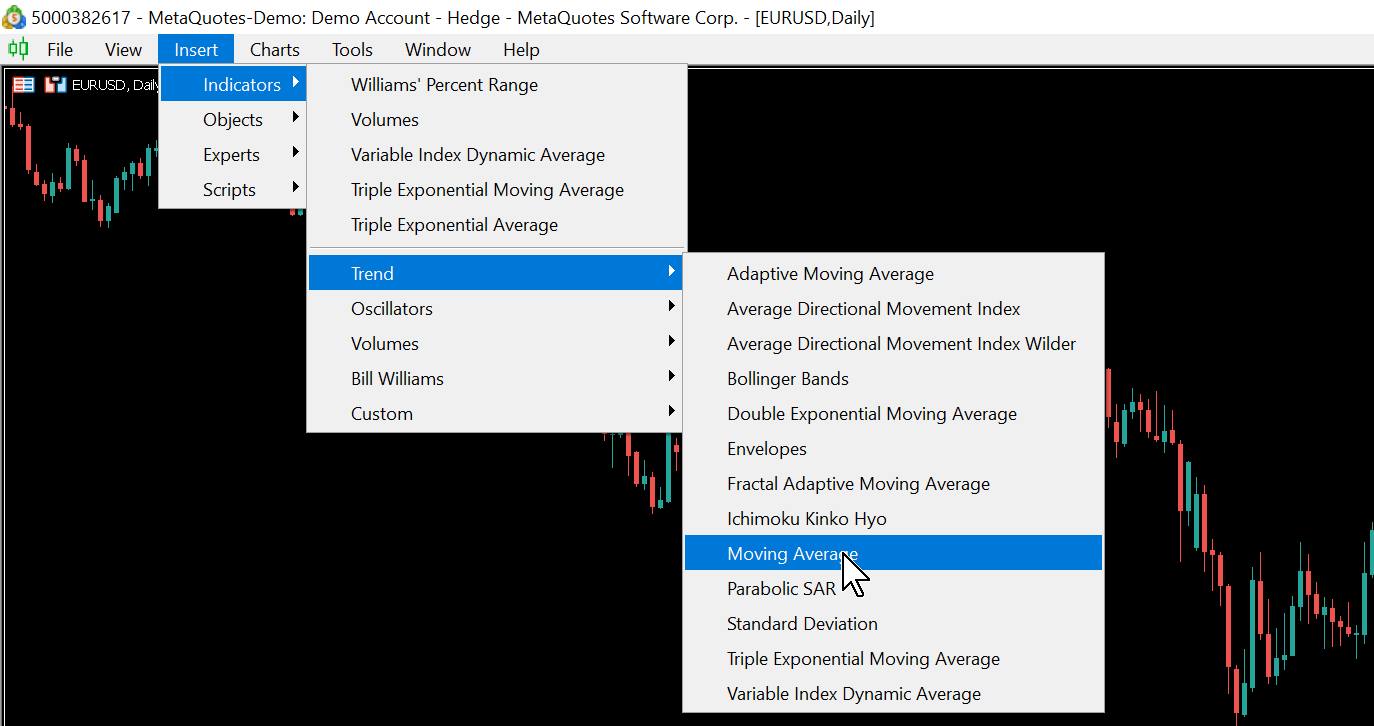Click the red-blue table icon in chart header
Screen dimensions: 1374x726
click(22, 85)
